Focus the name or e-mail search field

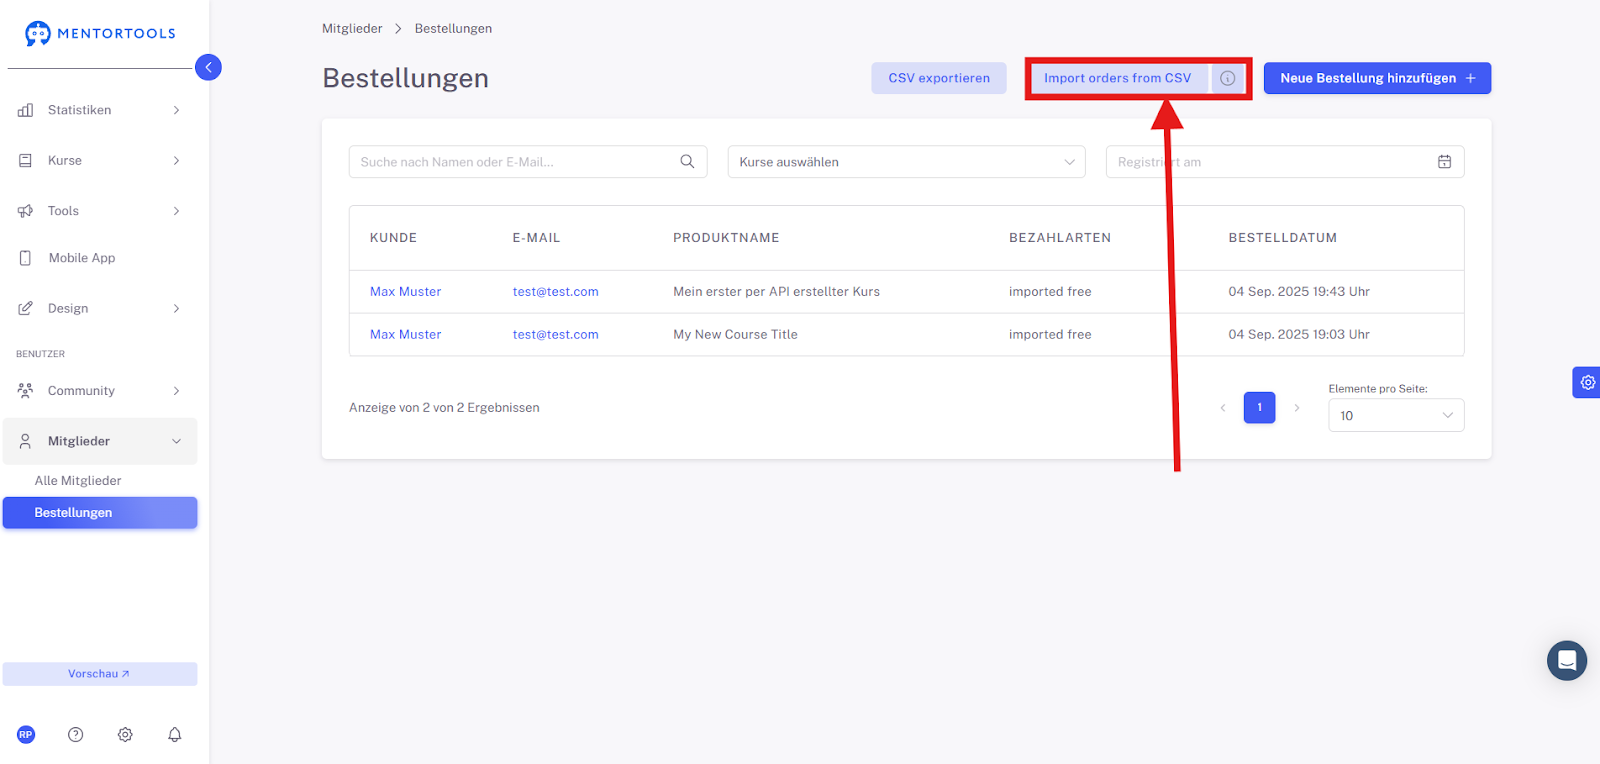528,162
